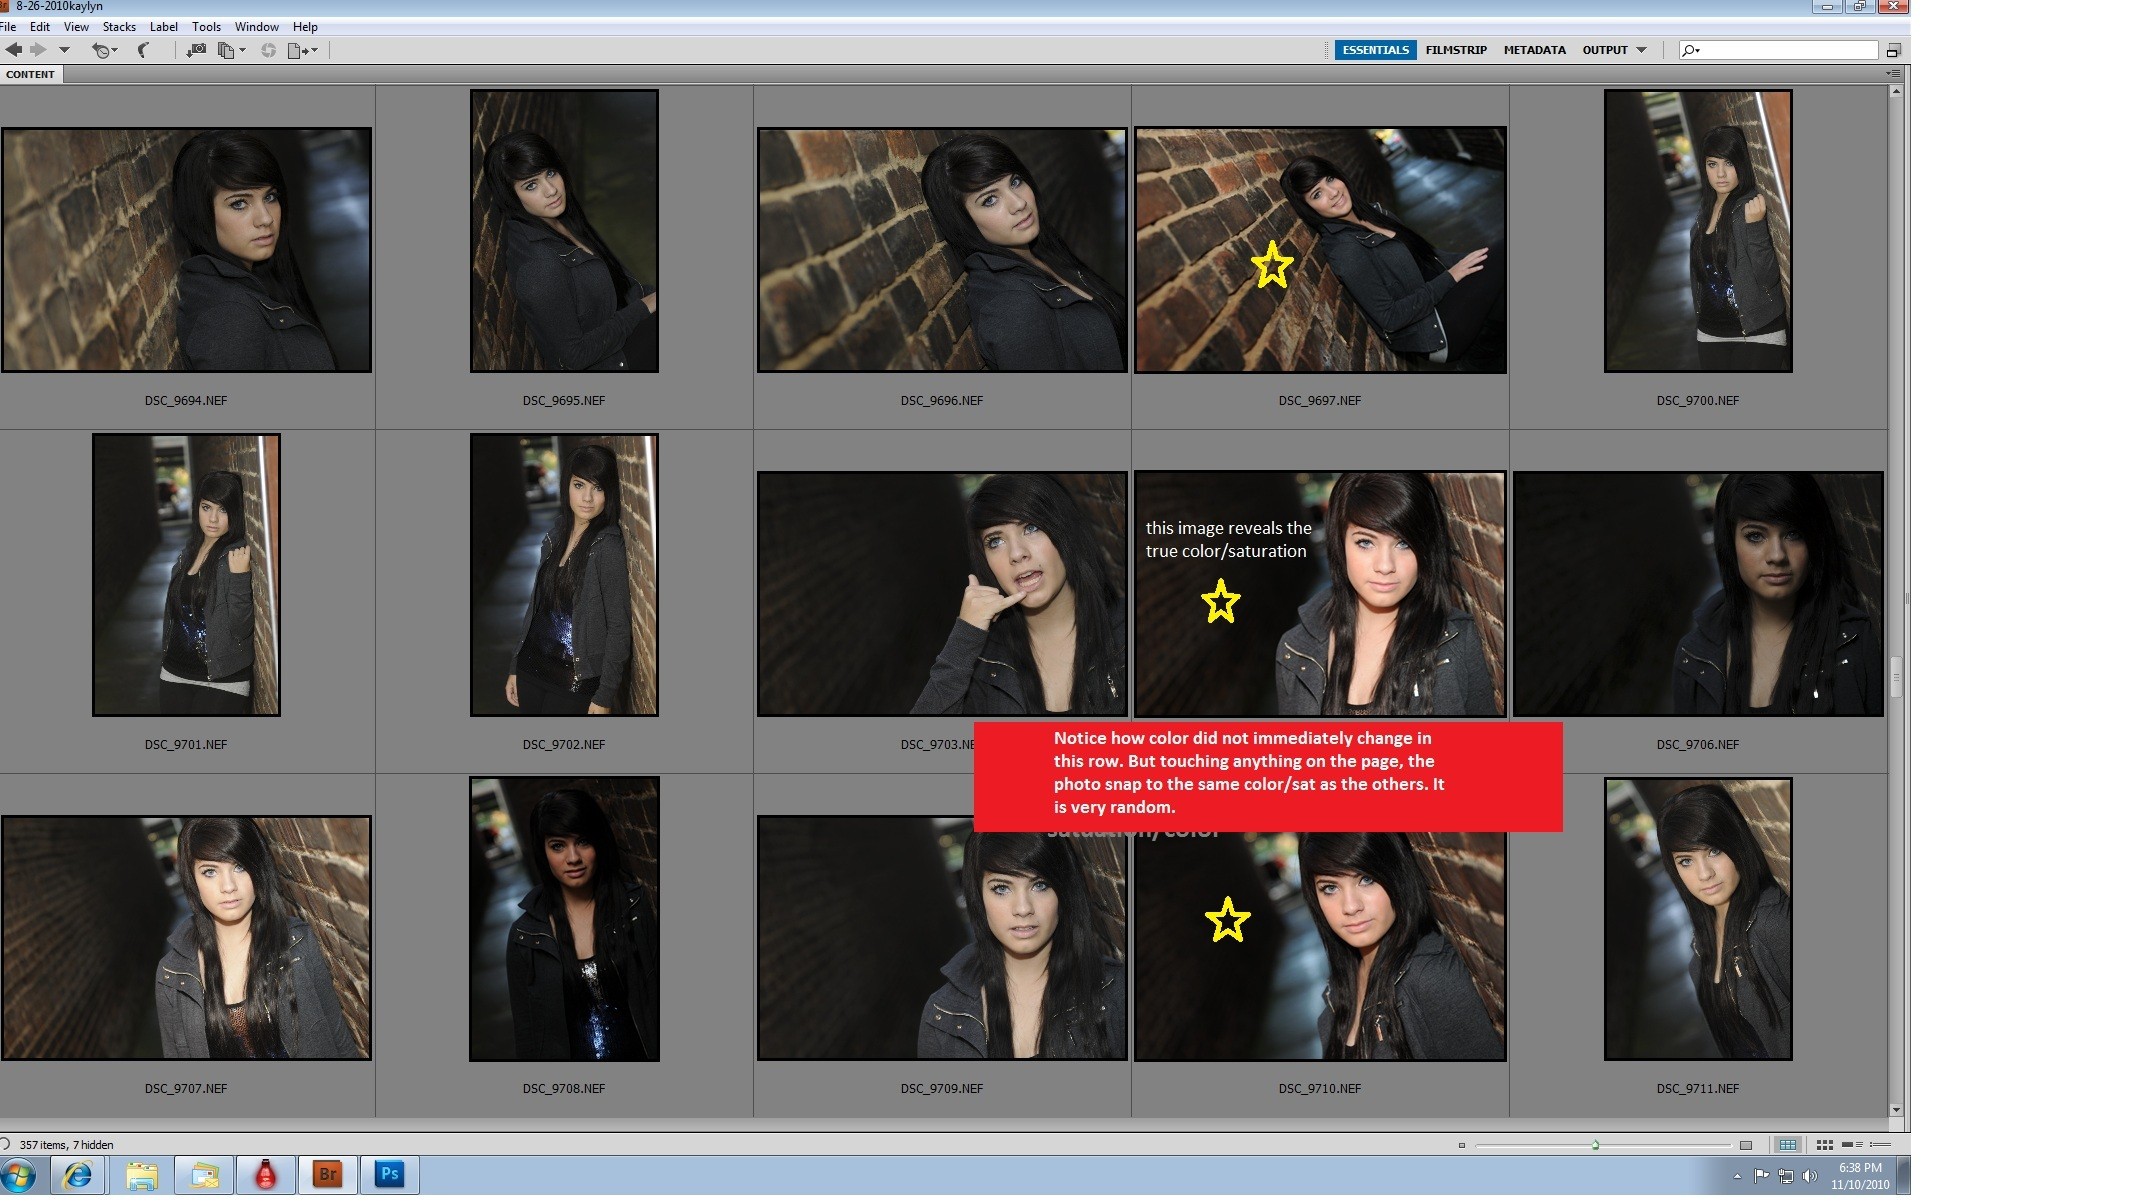Image resolution: width=2129 pixels, height=1203 pixels.
Task: Select thumbnail DSC_9695.NEF
Action: pyautogui.click(x=564, y=231)
